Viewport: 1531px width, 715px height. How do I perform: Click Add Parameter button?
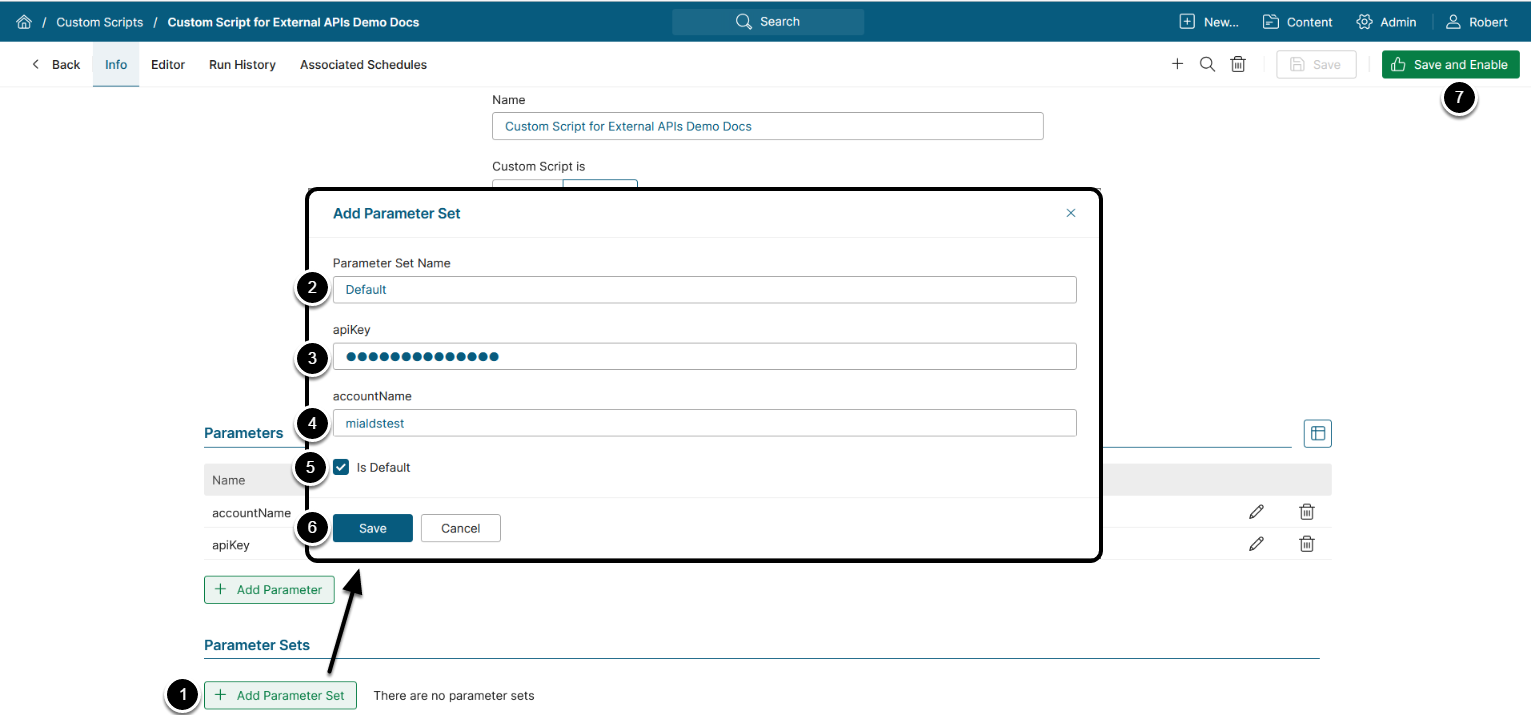pos(269,589)
